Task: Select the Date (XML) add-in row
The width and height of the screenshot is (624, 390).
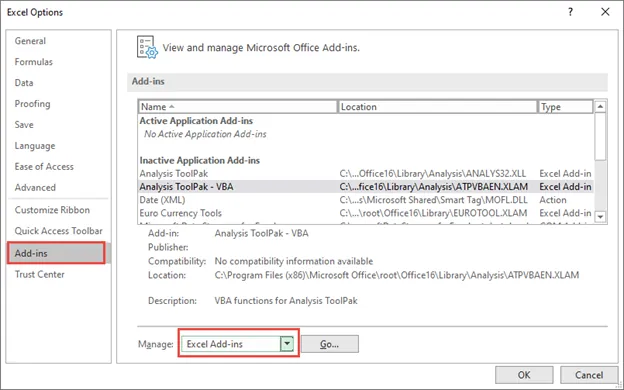Action: point(365,200)
